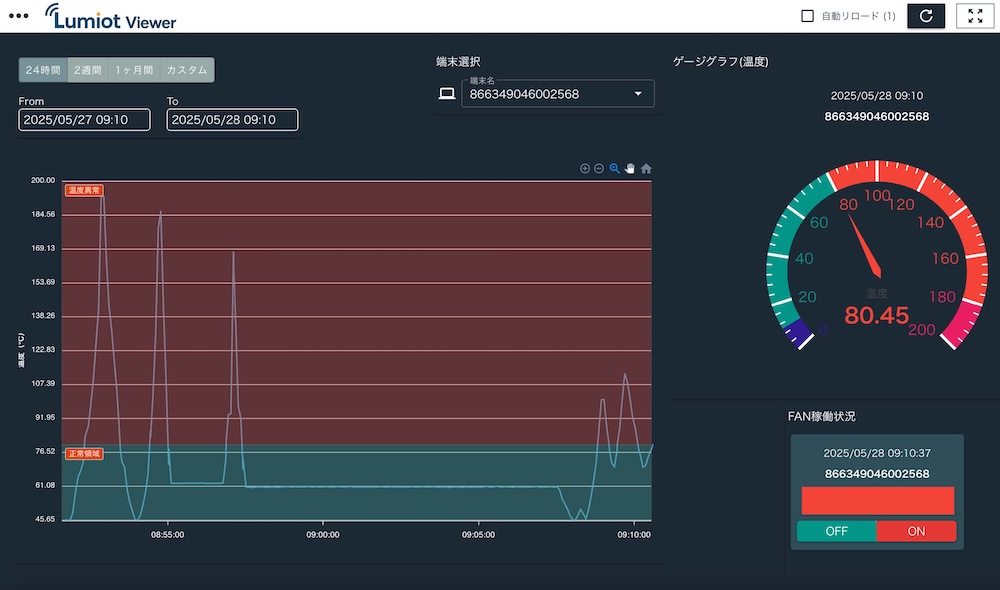This screenshot has height=590, width=1000.
Task: Click the red FAN status indicator bar
Action: (877, 501)
